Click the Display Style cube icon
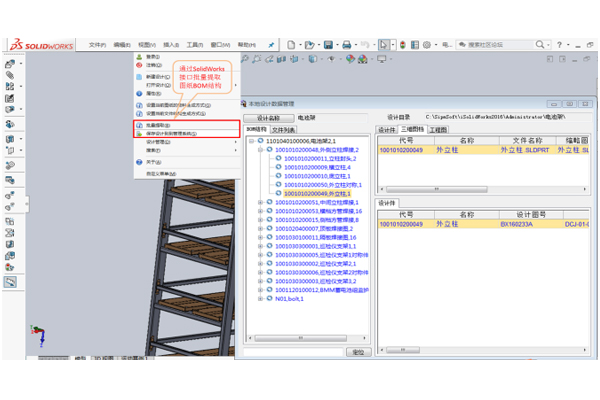 tap(313, 59)
